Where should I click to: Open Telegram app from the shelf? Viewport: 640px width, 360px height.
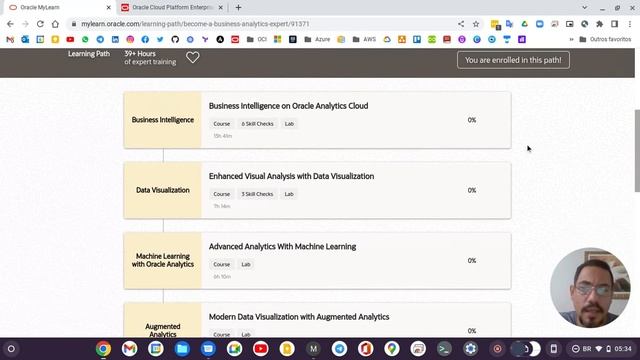coord(339,349)
